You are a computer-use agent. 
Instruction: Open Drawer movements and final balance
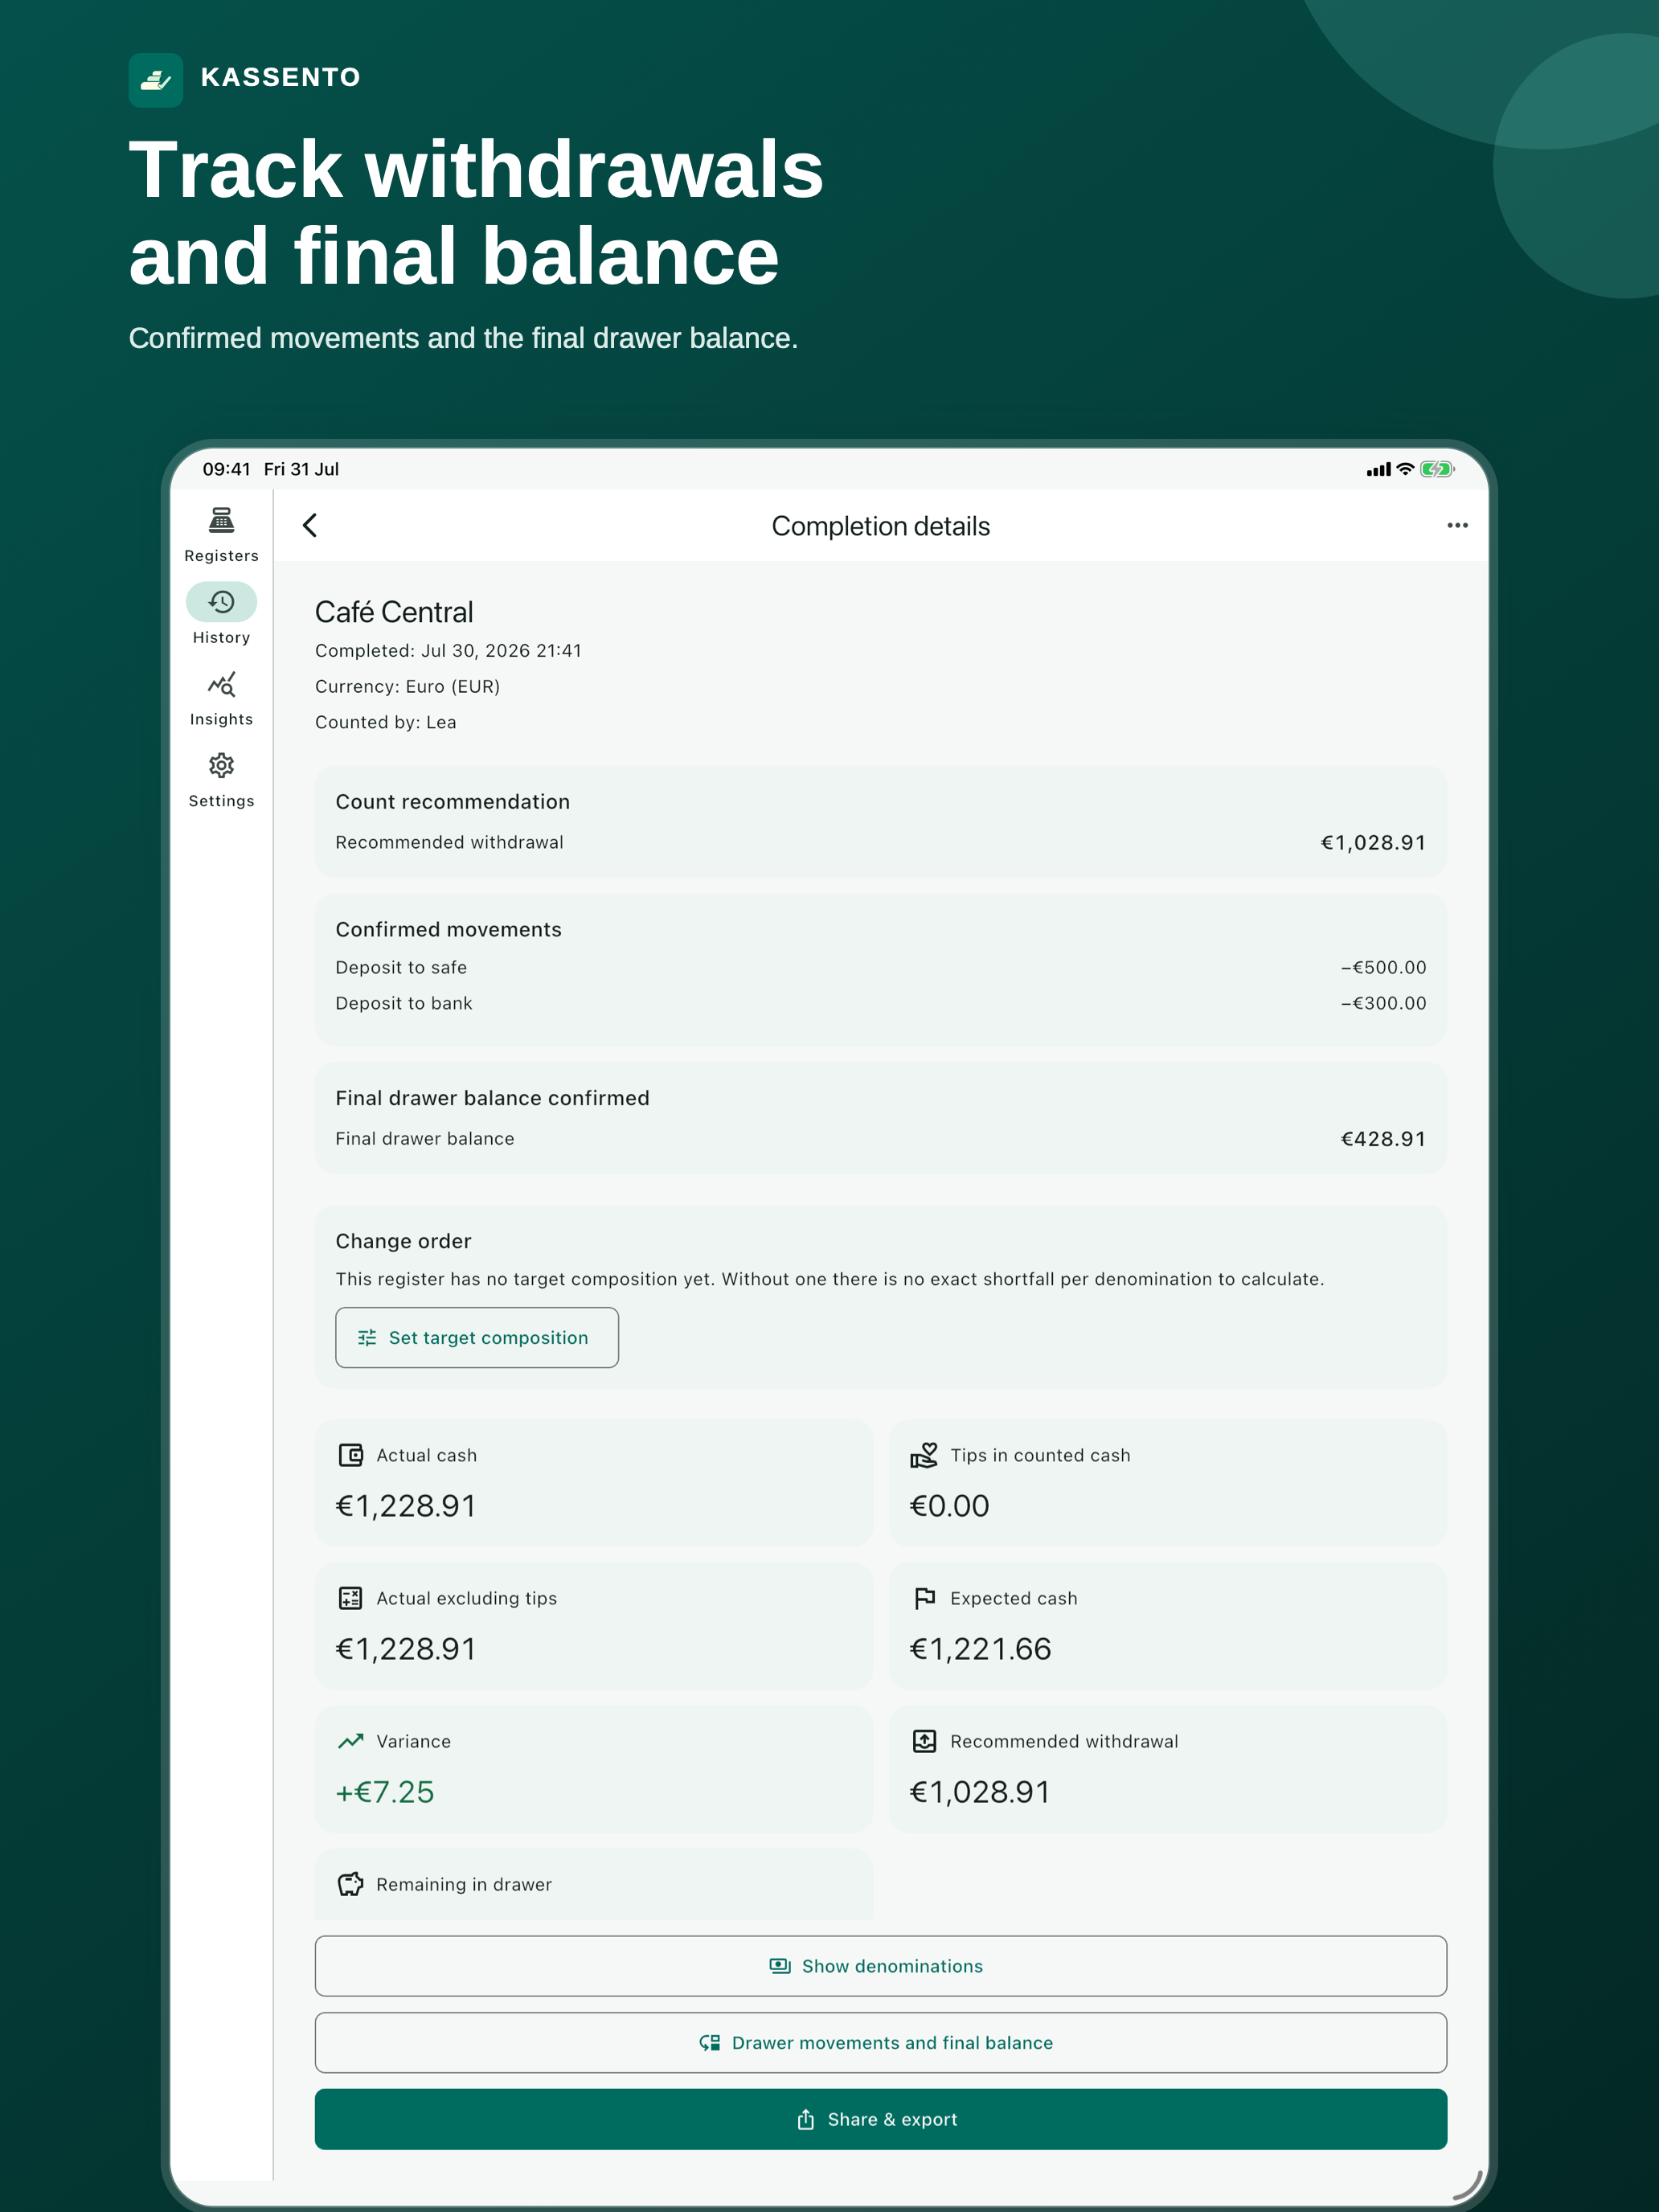click(881, 2043)
